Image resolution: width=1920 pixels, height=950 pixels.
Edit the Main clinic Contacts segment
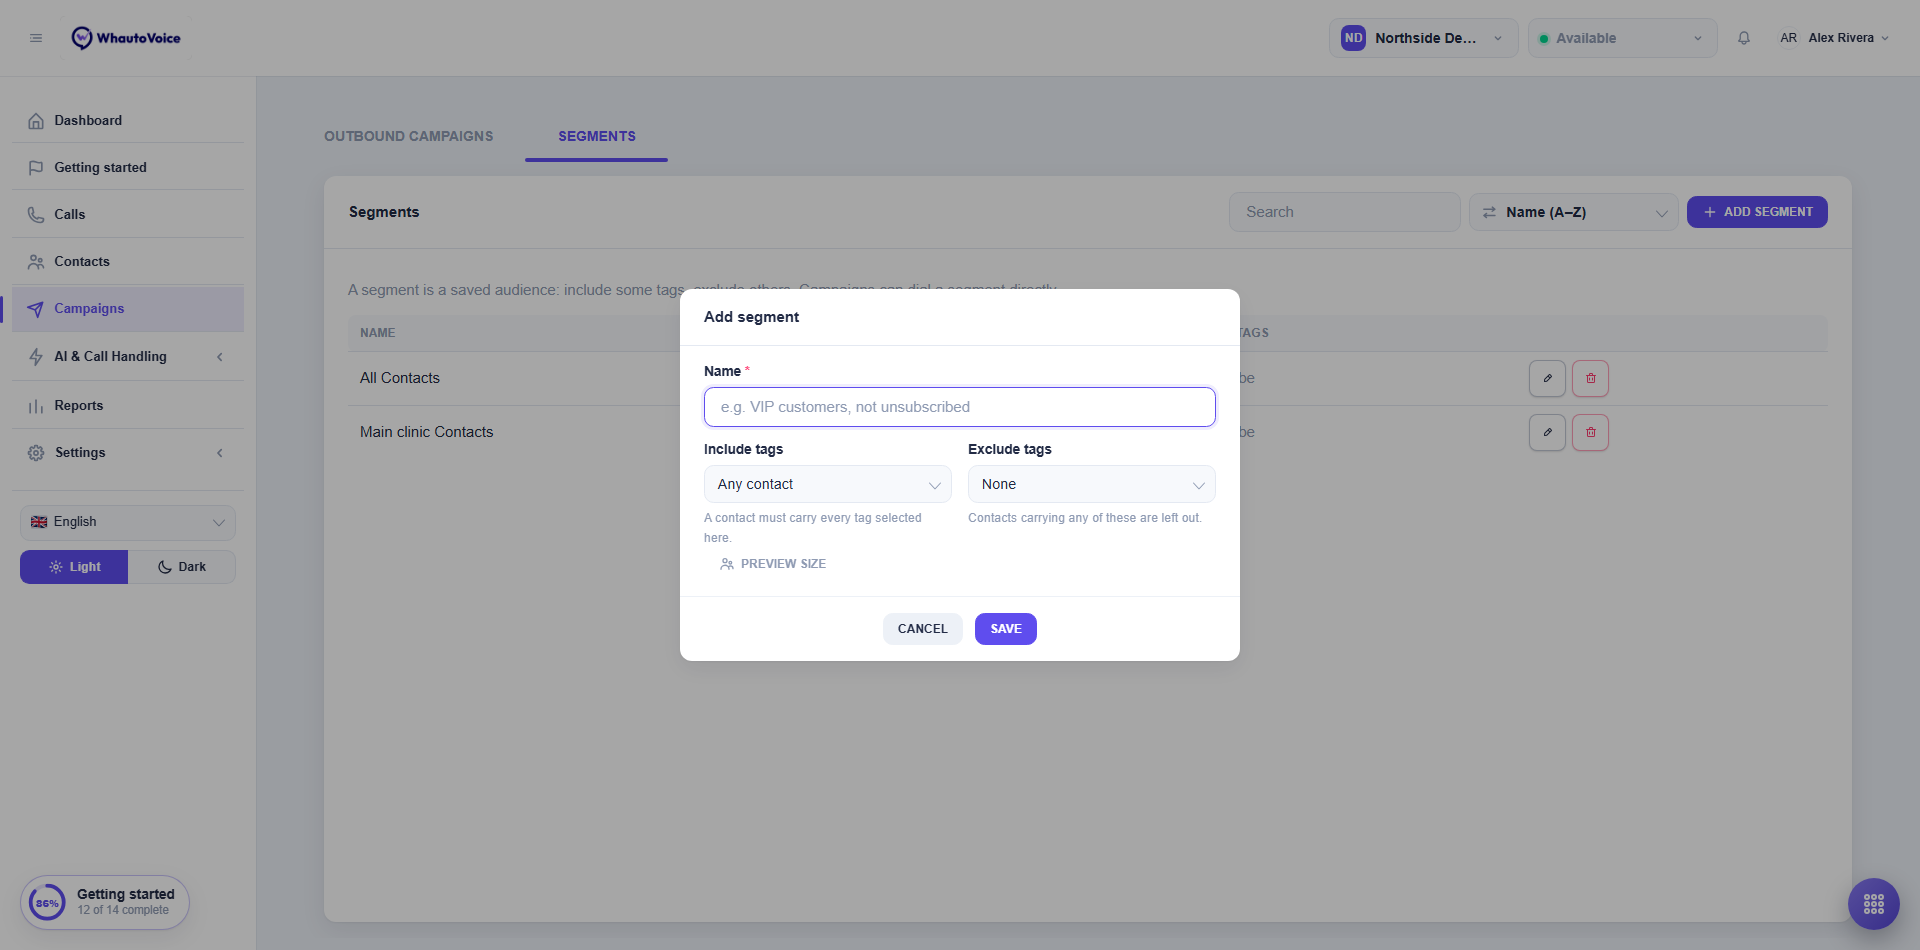(1547, 432)
